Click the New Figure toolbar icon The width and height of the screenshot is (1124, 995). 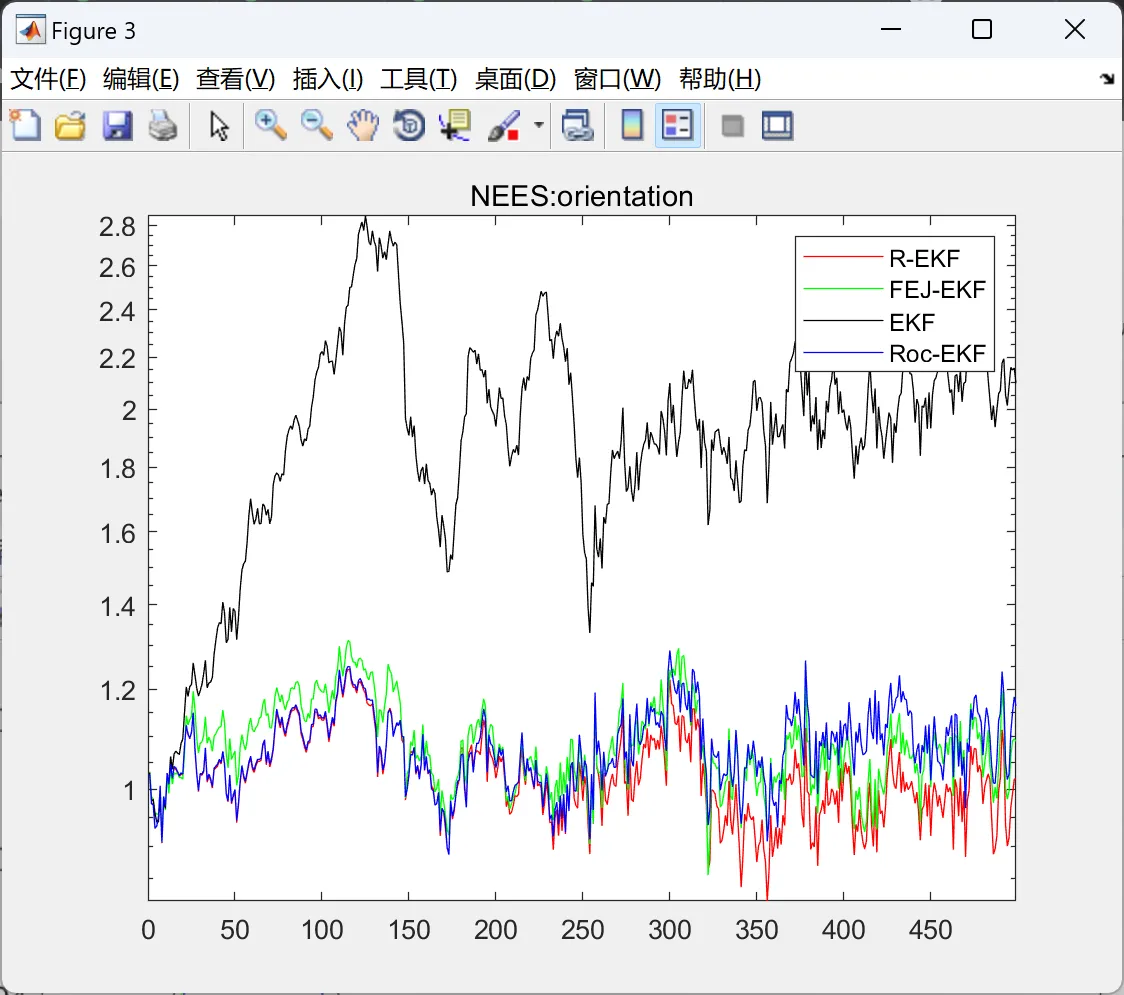tap(25, 125)
